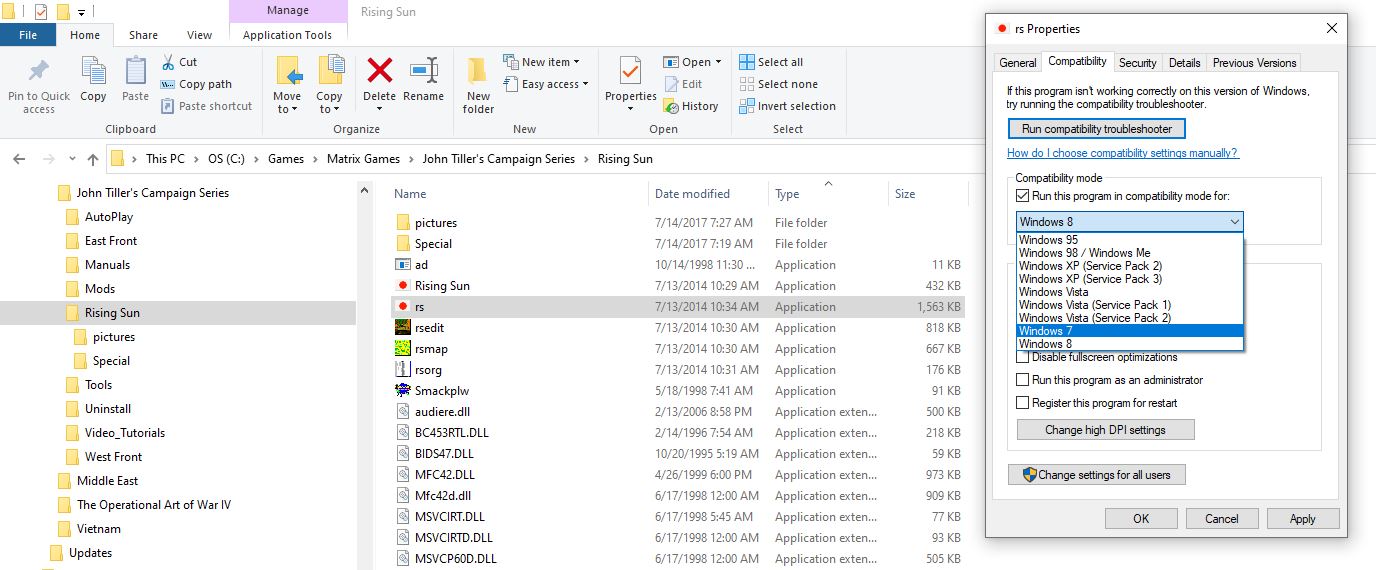
Task: Click Run compatibility troubleshooter button
Action: click(x=1097, y=129)
